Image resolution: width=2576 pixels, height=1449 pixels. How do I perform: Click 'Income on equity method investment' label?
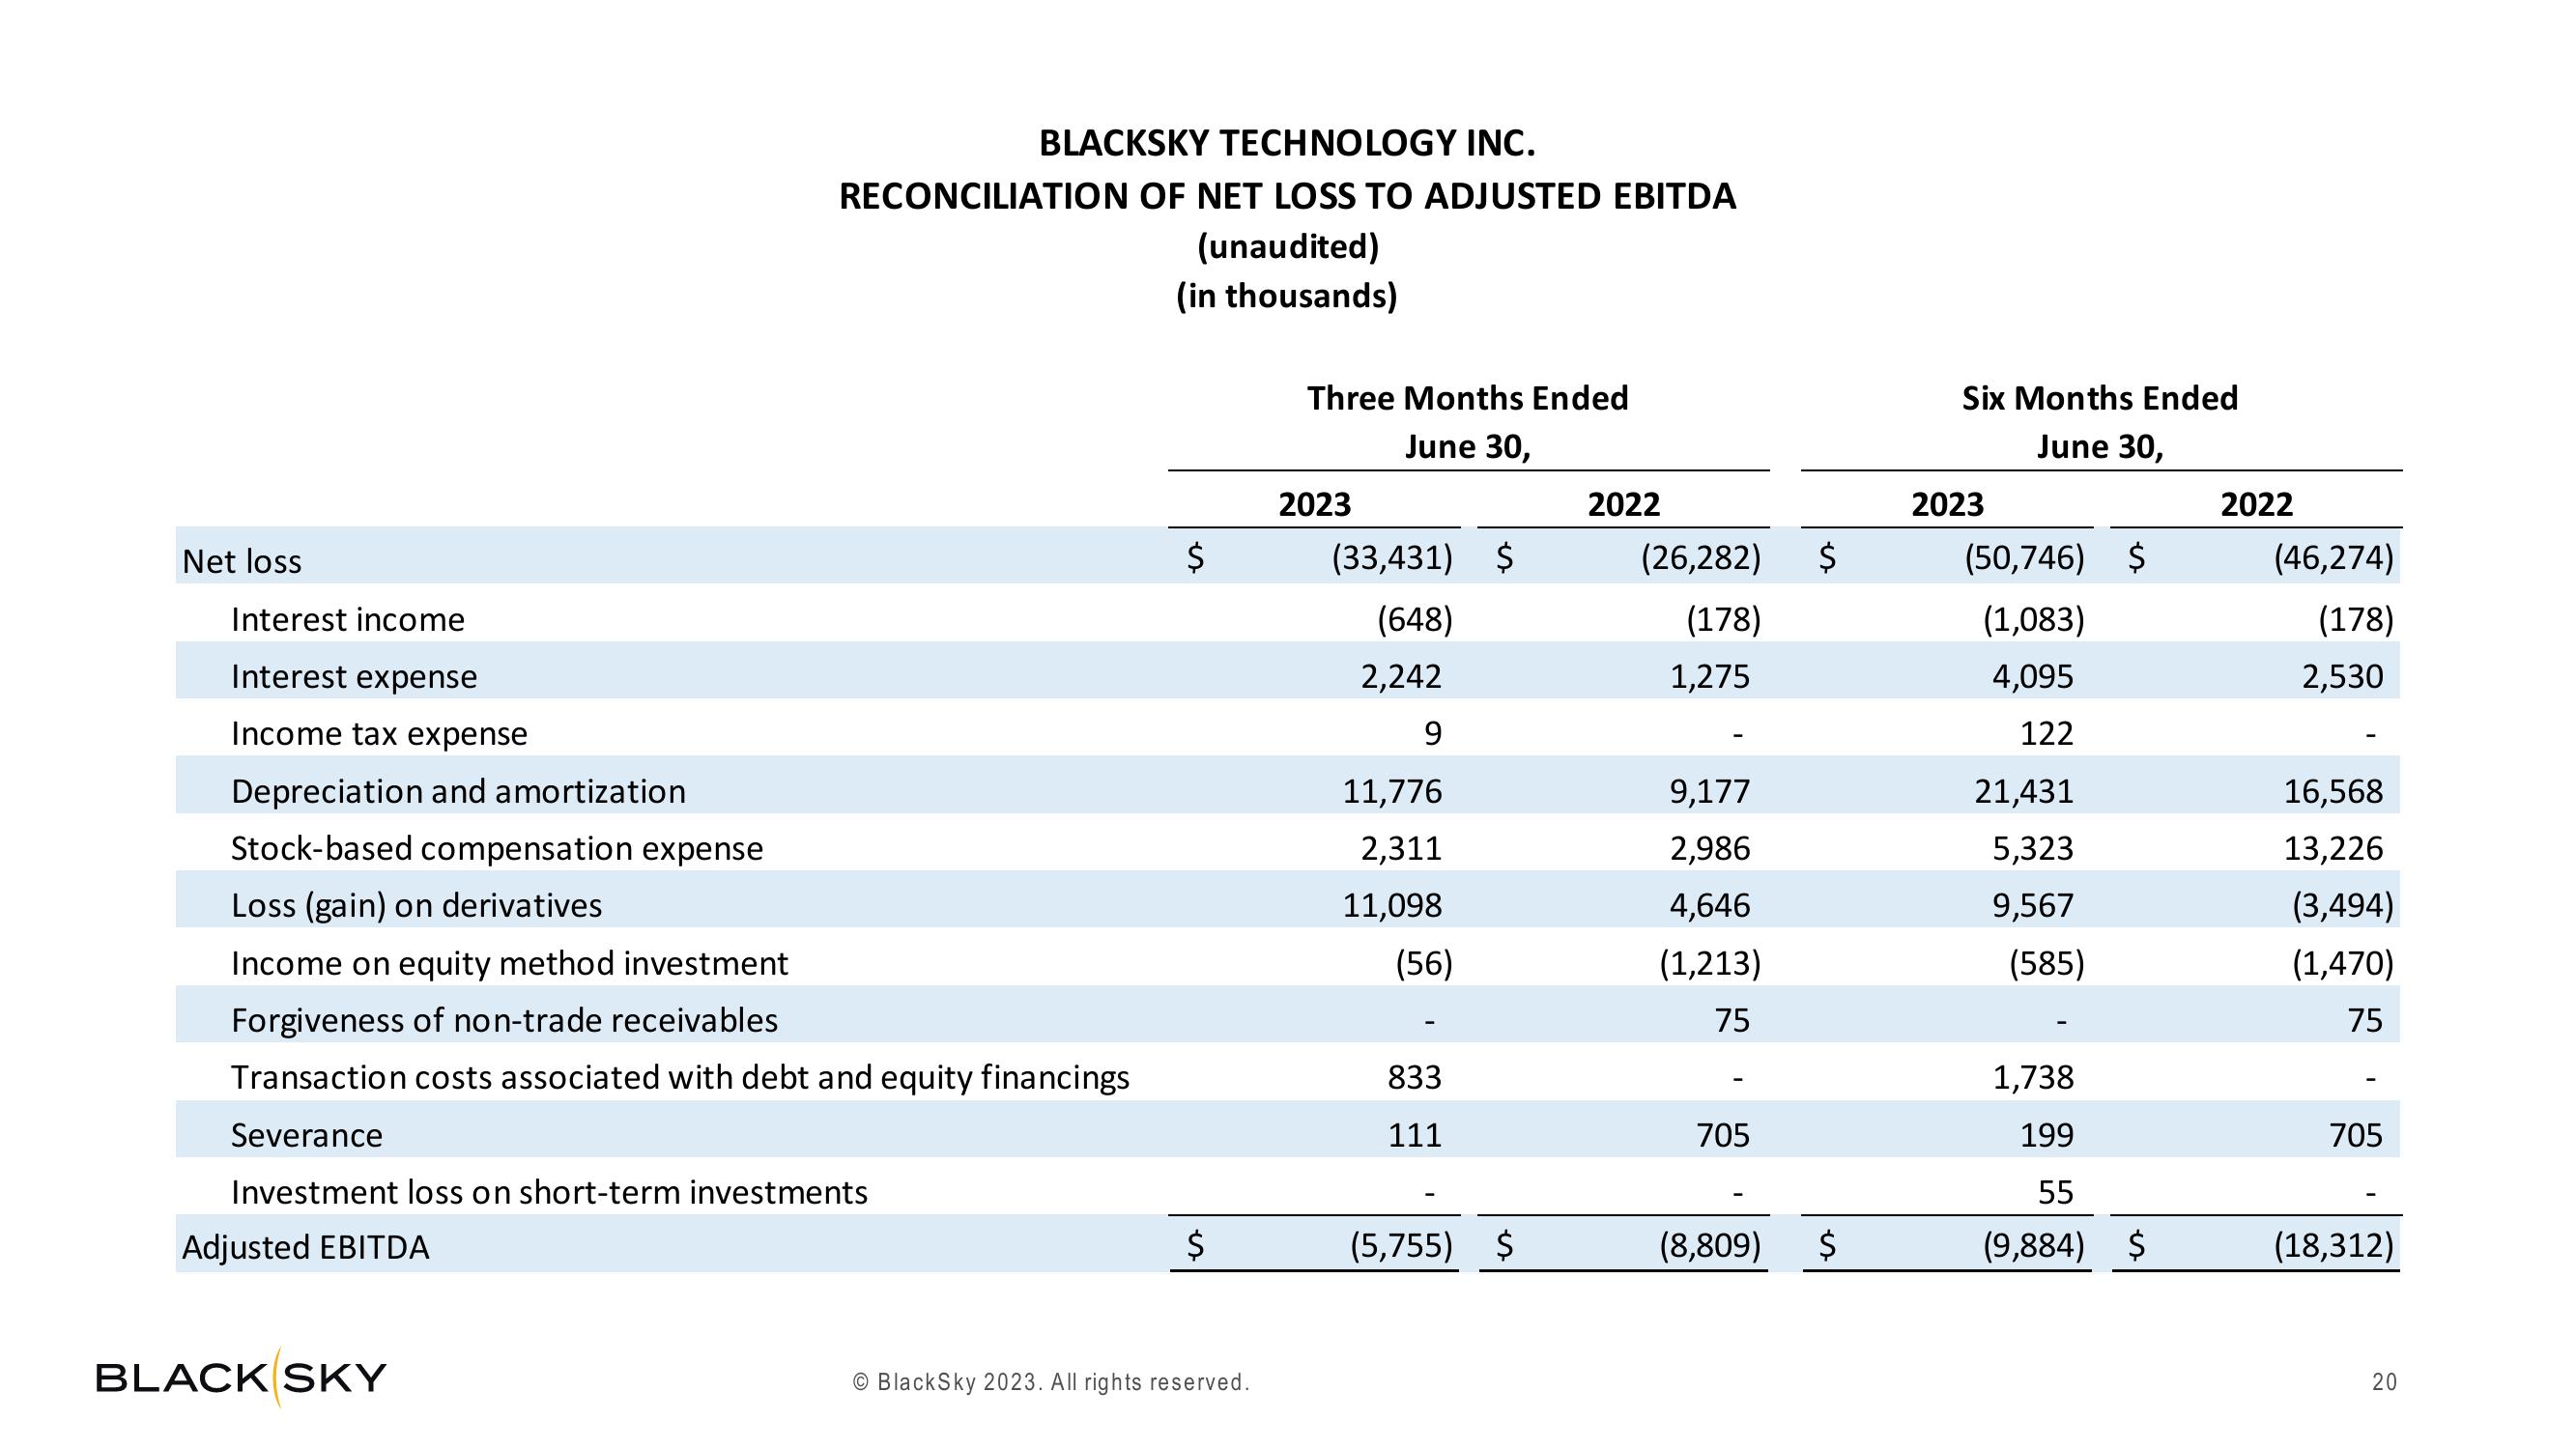(510, 964)
